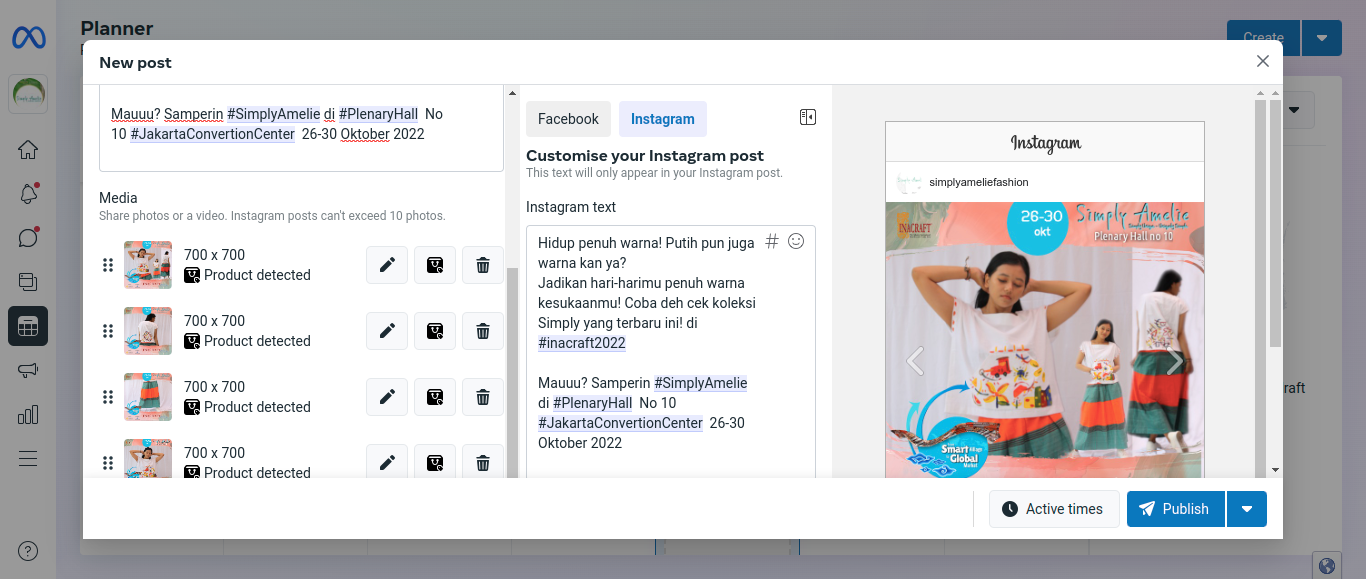Image resolution: width=1366 pixels, height=579 pixels.
Task: Click the globe icon at bottom right
Action: [x=1328, y=565]
